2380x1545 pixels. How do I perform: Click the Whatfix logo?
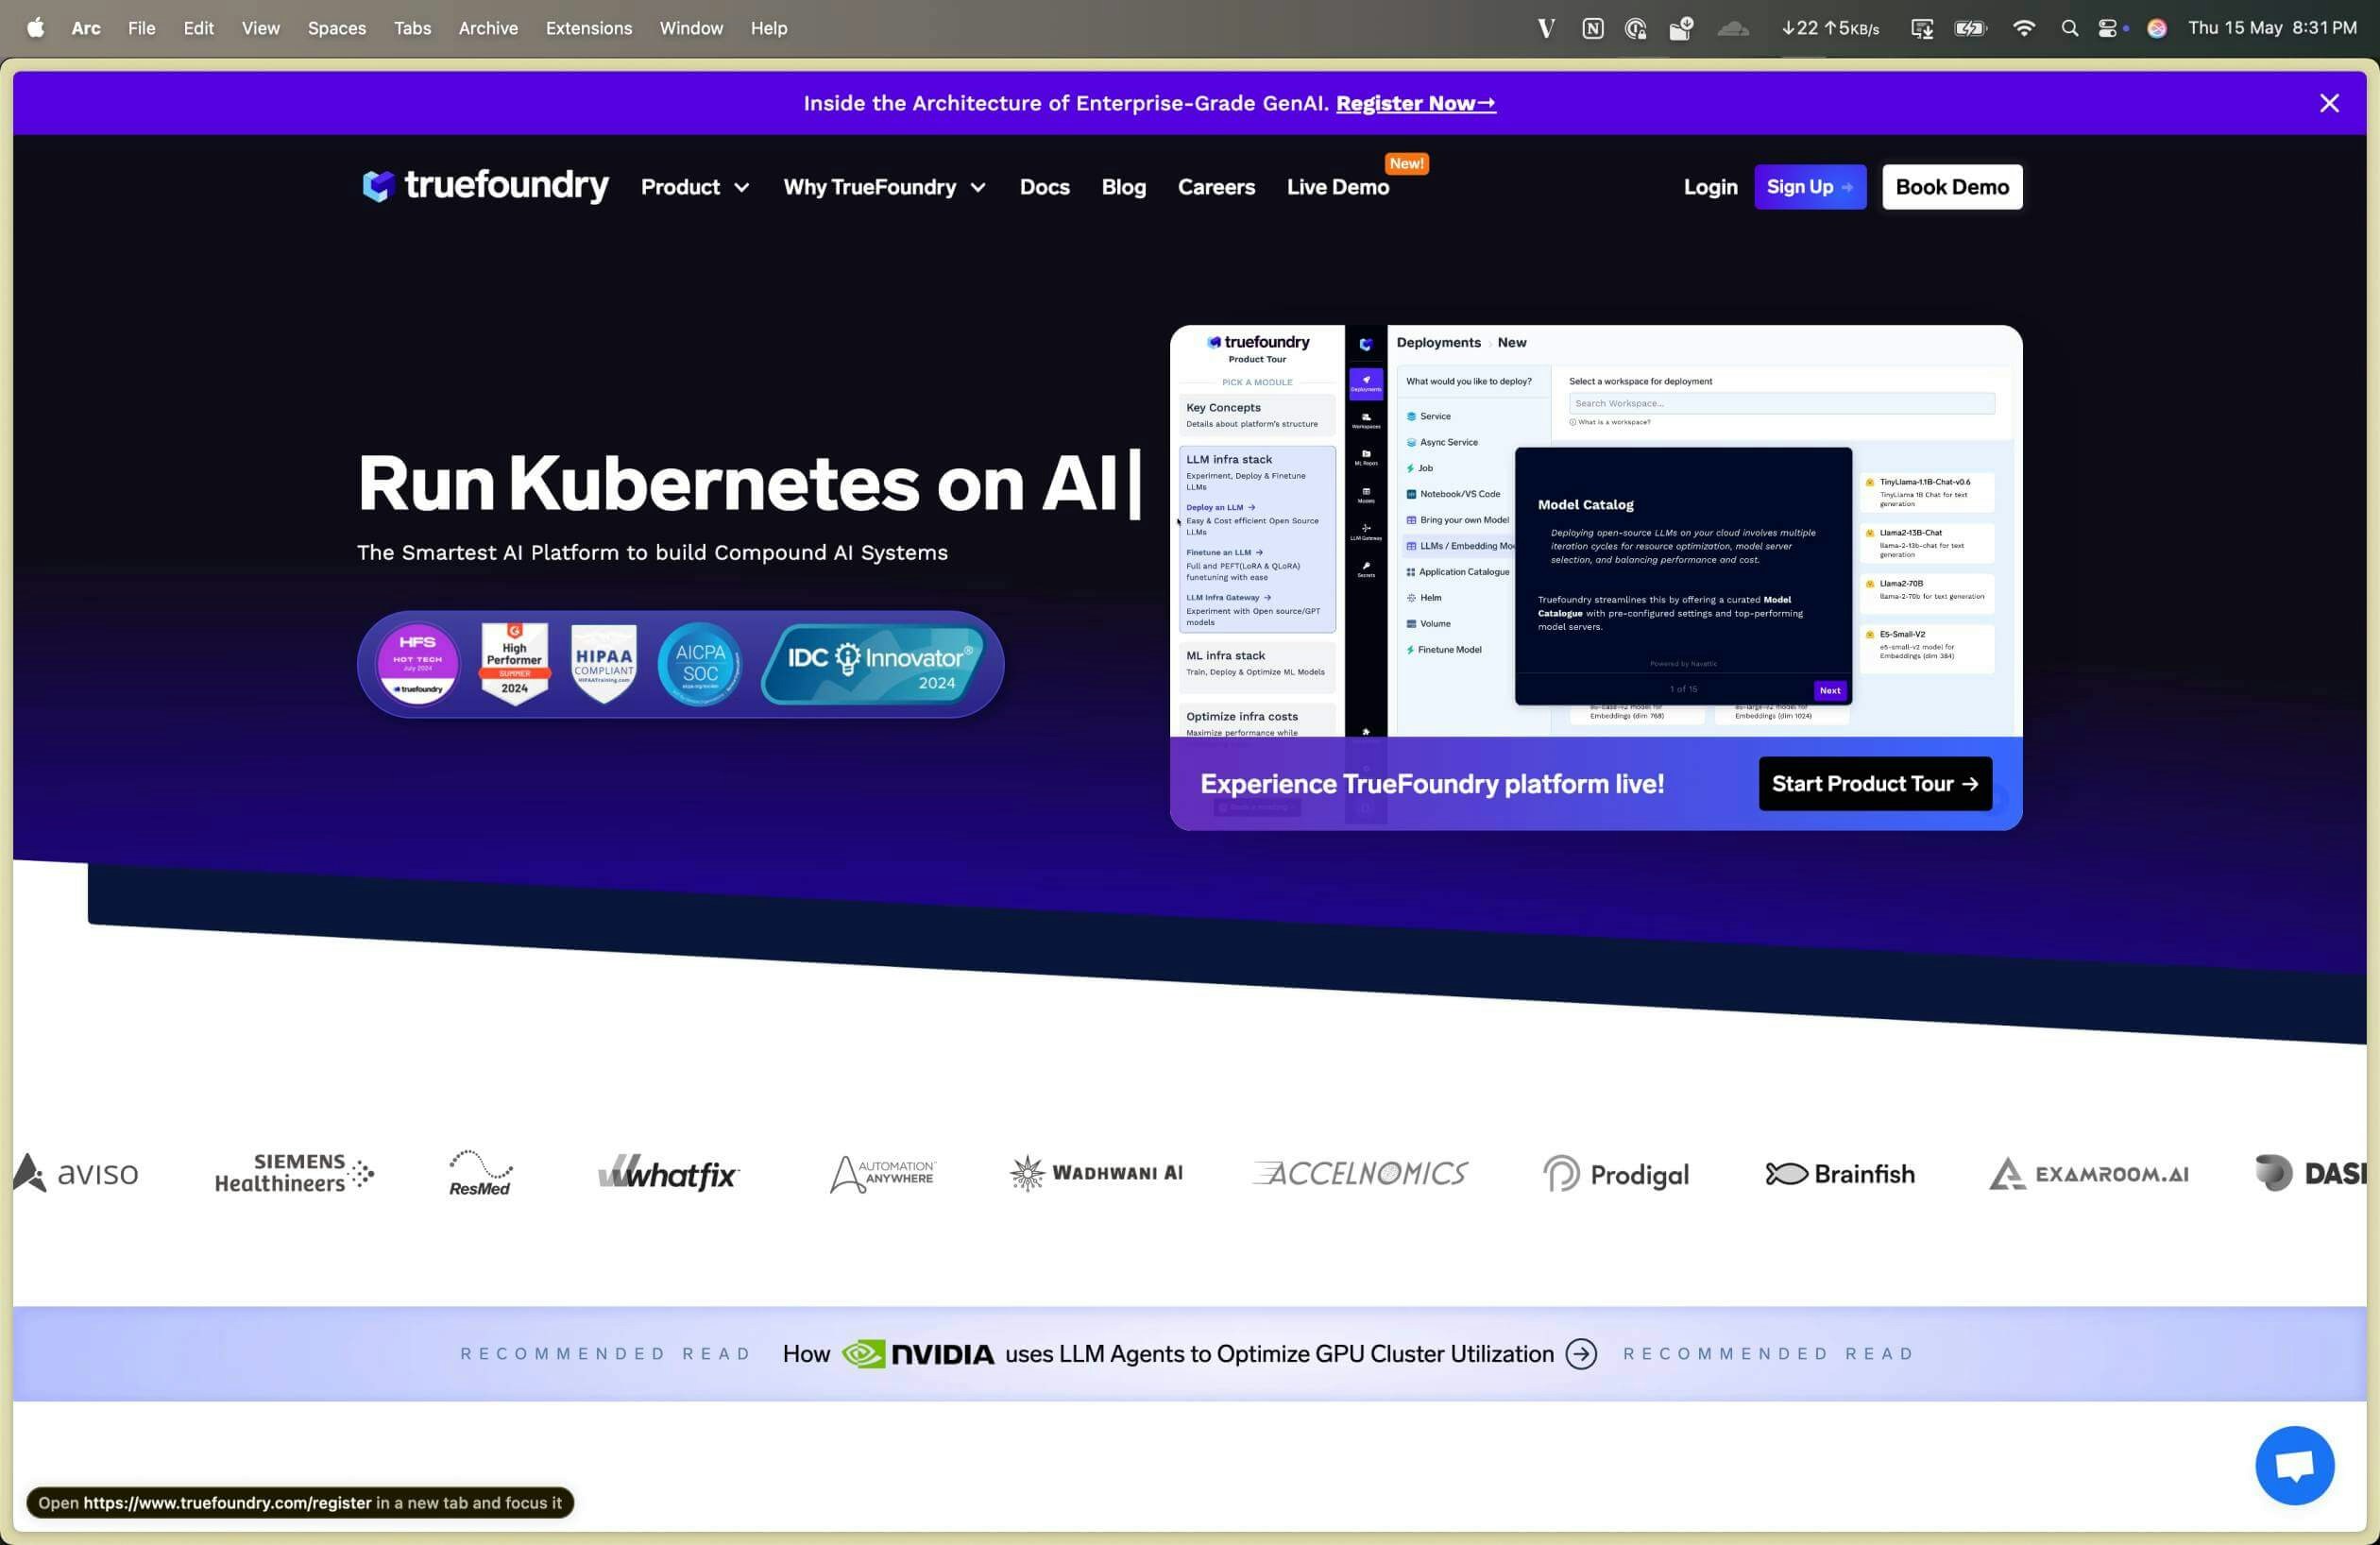tap(668, 1173)
